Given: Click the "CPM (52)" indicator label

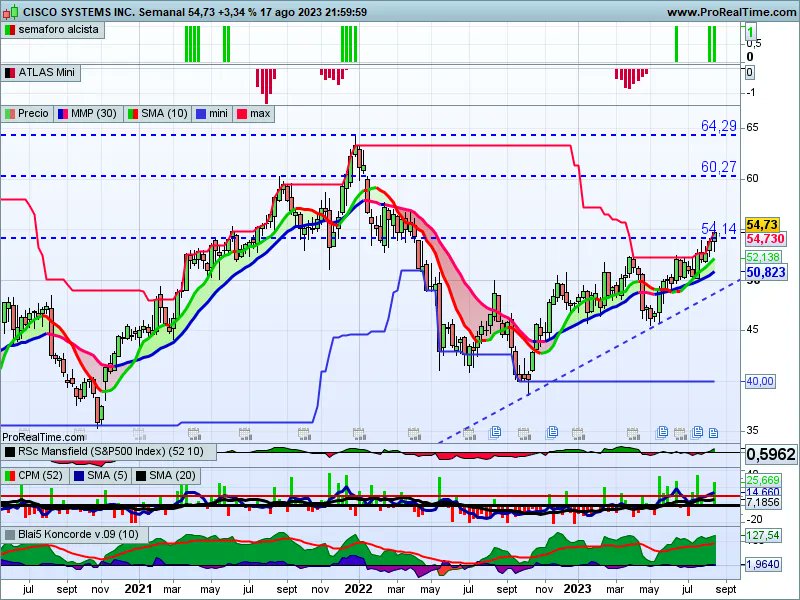Looking at the screenshot, I should coord(40,475).
